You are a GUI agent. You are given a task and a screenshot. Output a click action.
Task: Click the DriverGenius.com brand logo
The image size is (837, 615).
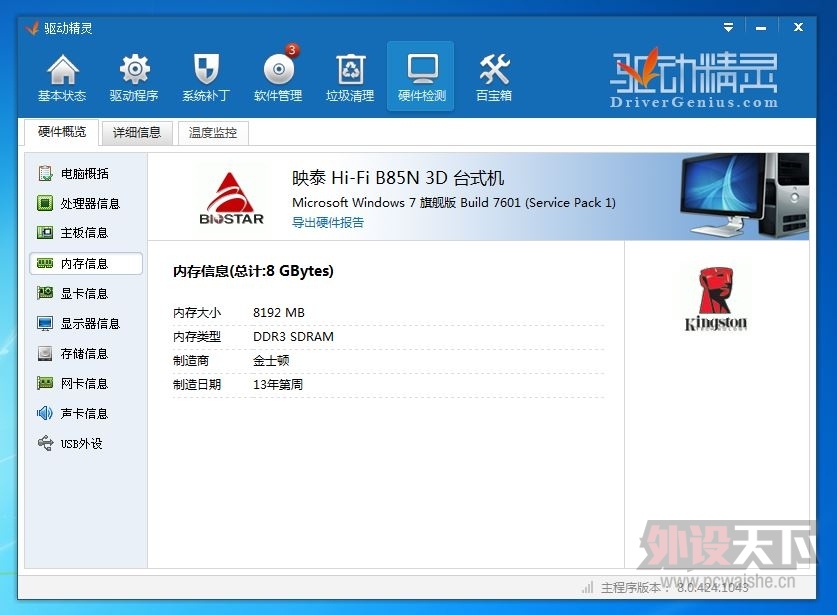point(693,79)
